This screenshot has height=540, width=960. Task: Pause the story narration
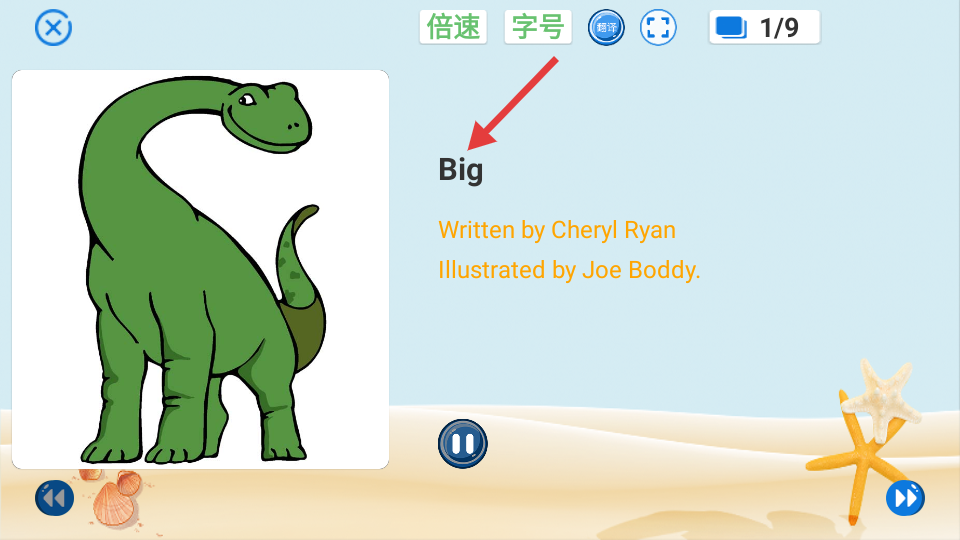click(x=463, y=444)
